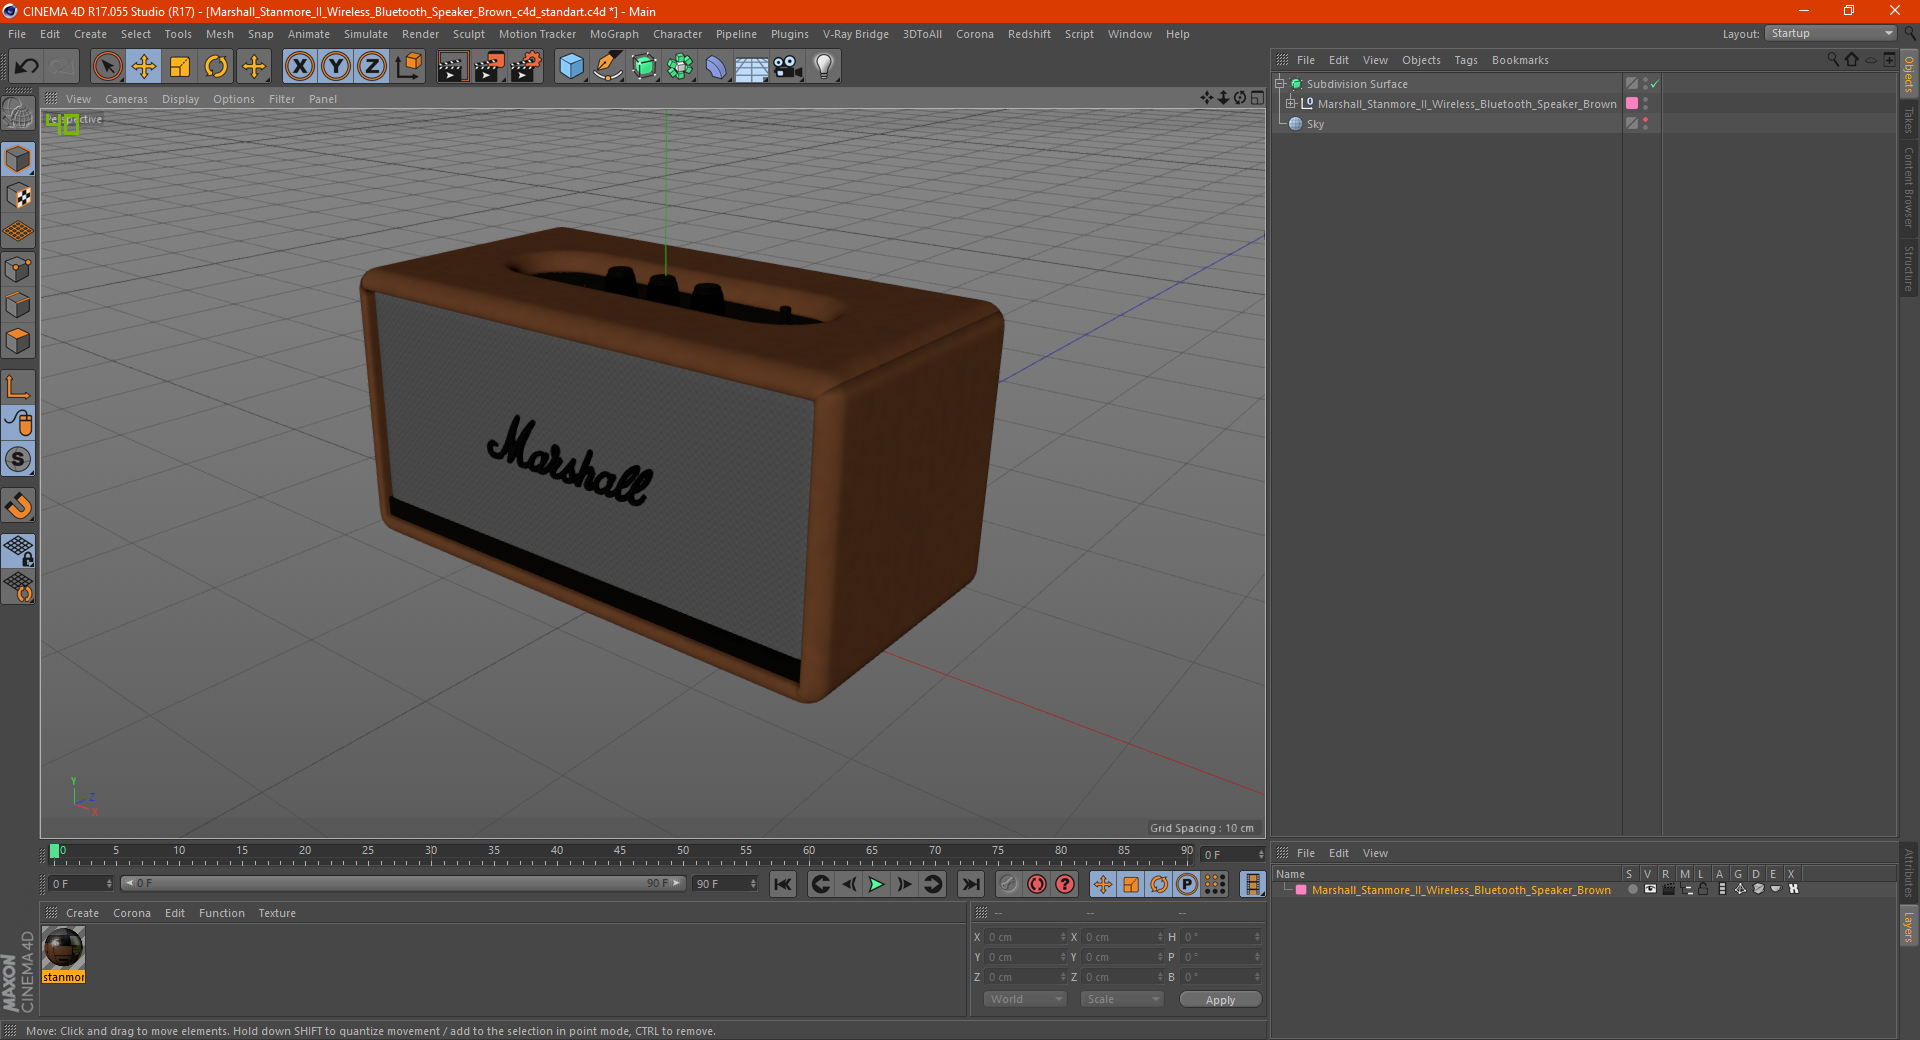The height and width of the screenshot is (1040, 1920).
Task: Expand the Marshall_Stanmore object node
Action: coord(1291,104)
